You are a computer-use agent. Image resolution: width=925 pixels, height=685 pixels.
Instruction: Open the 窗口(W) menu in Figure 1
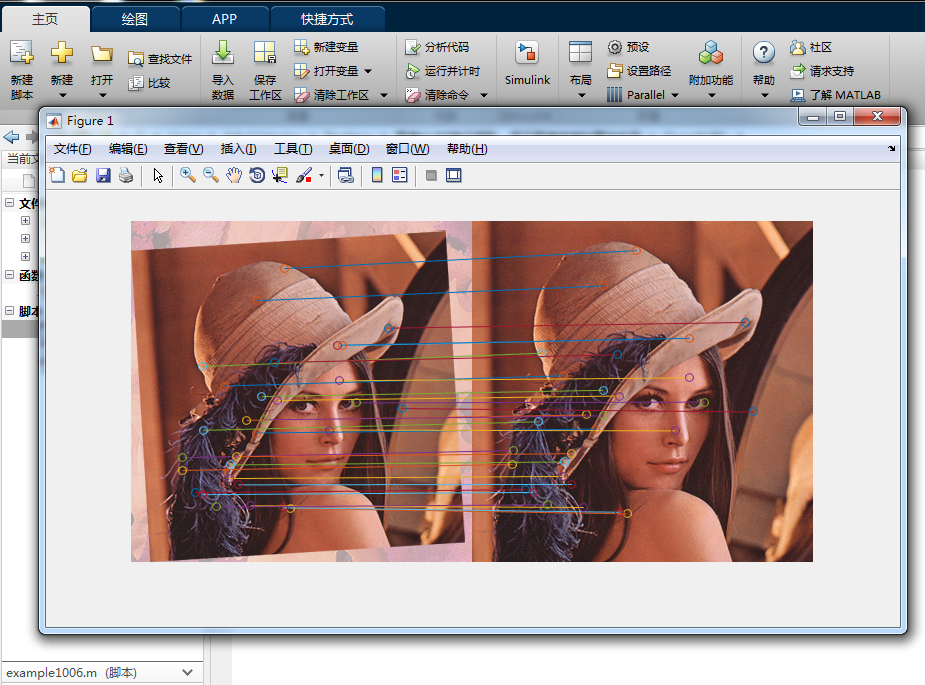[x=408, y=149]
